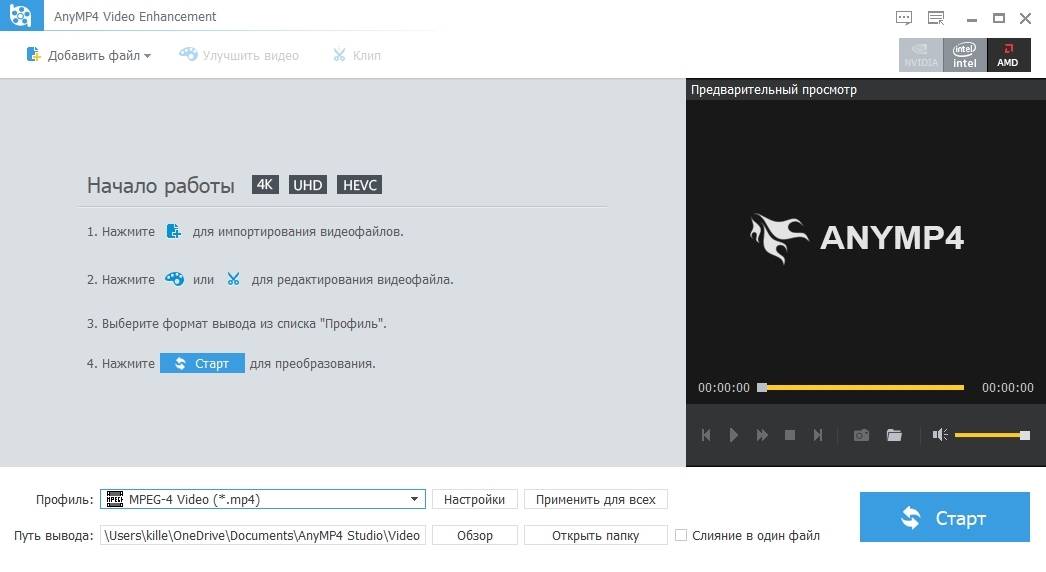
Task: Click the snapshot camera icon
Action: coord(861,435)
